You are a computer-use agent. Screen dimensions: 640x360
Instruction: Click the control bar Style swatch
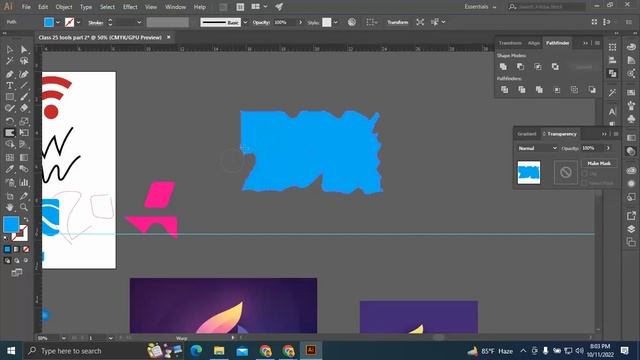click(327, 22)
